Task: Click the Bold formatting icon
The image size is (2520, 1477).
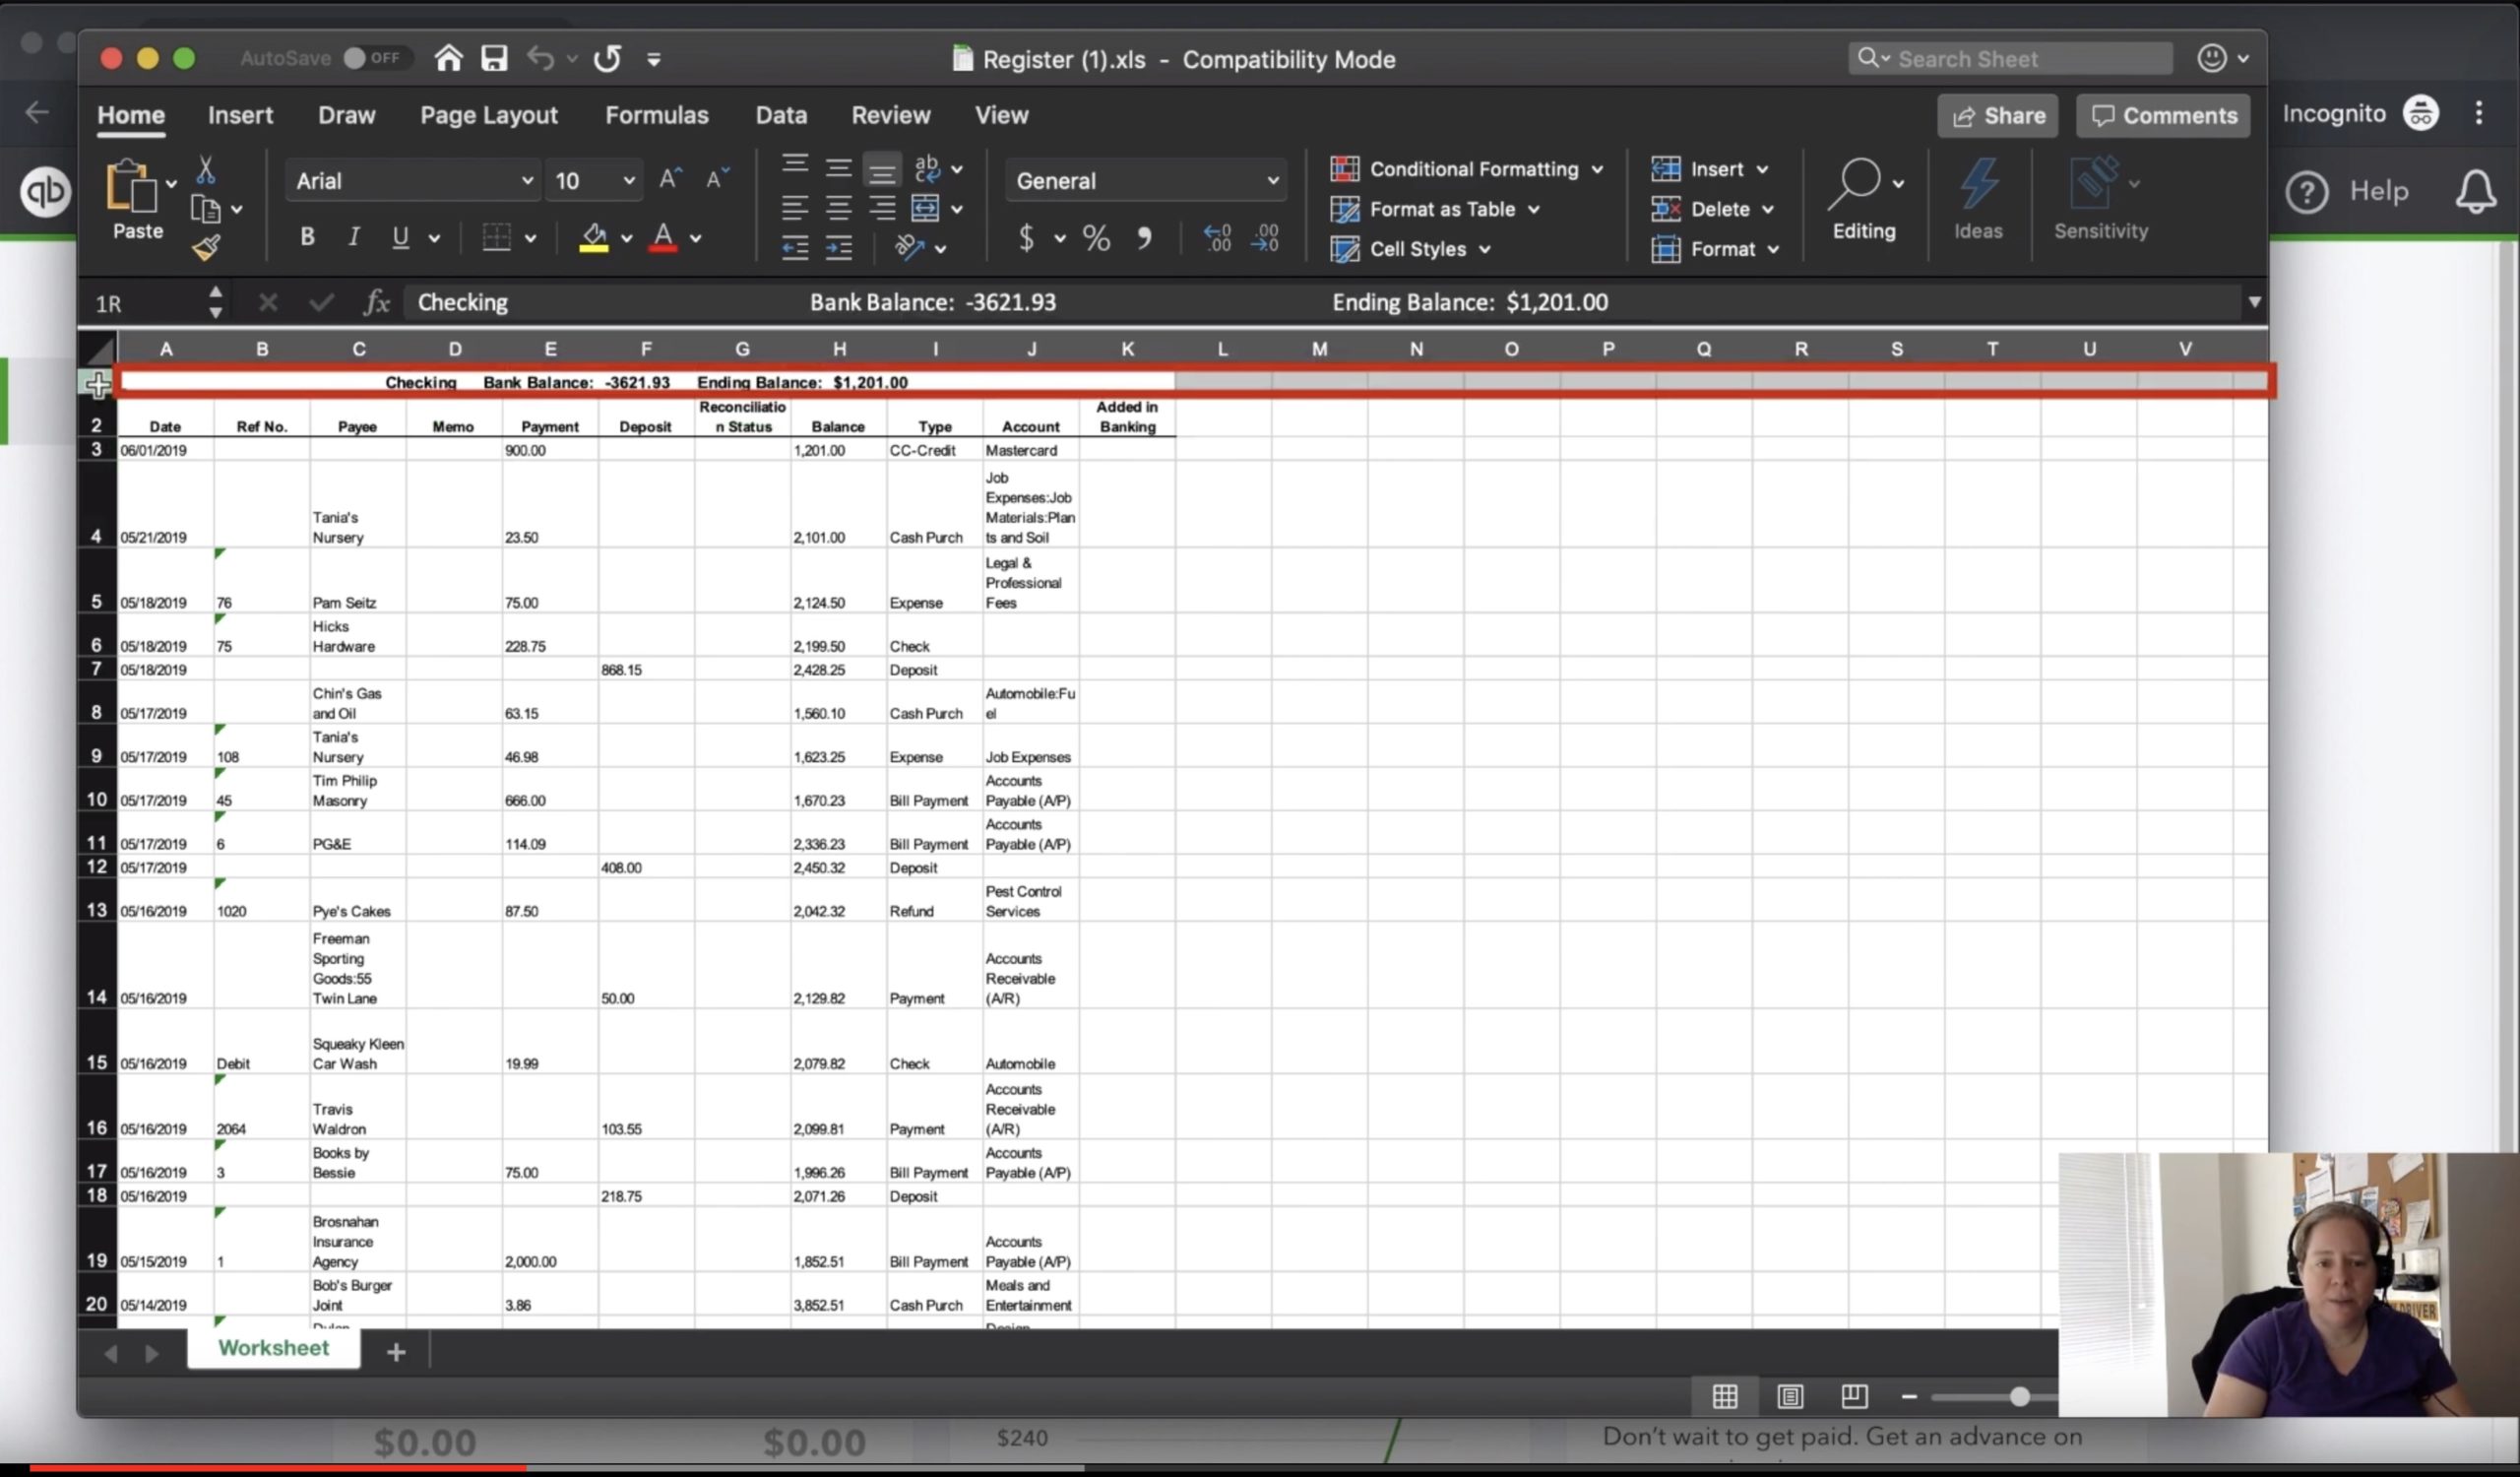Action: pyautogui.click(x=307, y=237)
